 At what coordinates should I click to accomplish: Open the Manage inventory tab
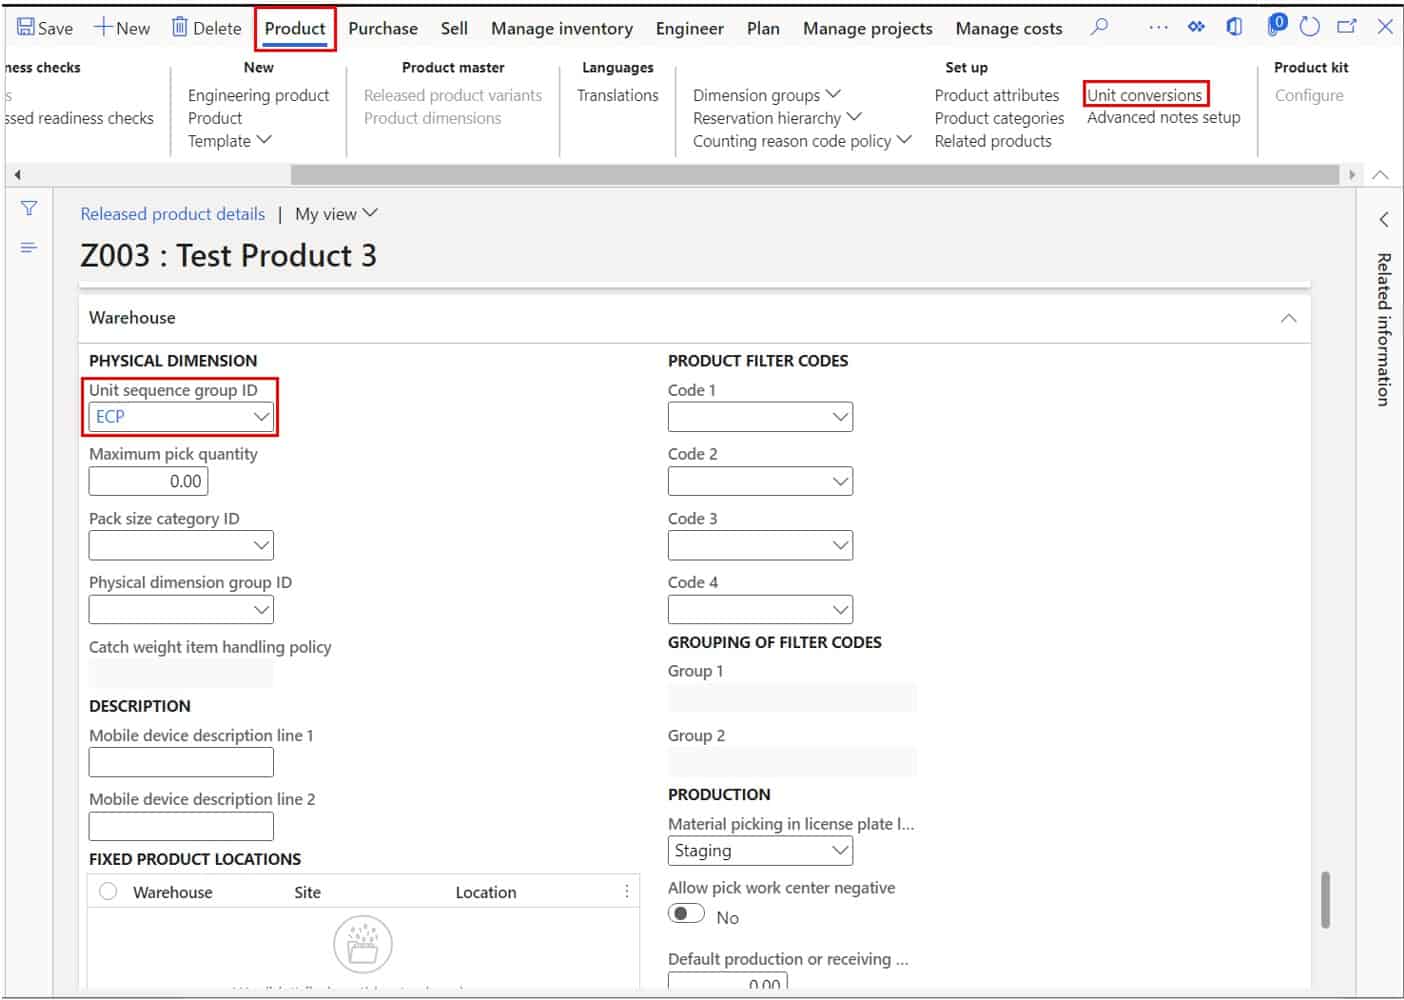tap(561, 28)
